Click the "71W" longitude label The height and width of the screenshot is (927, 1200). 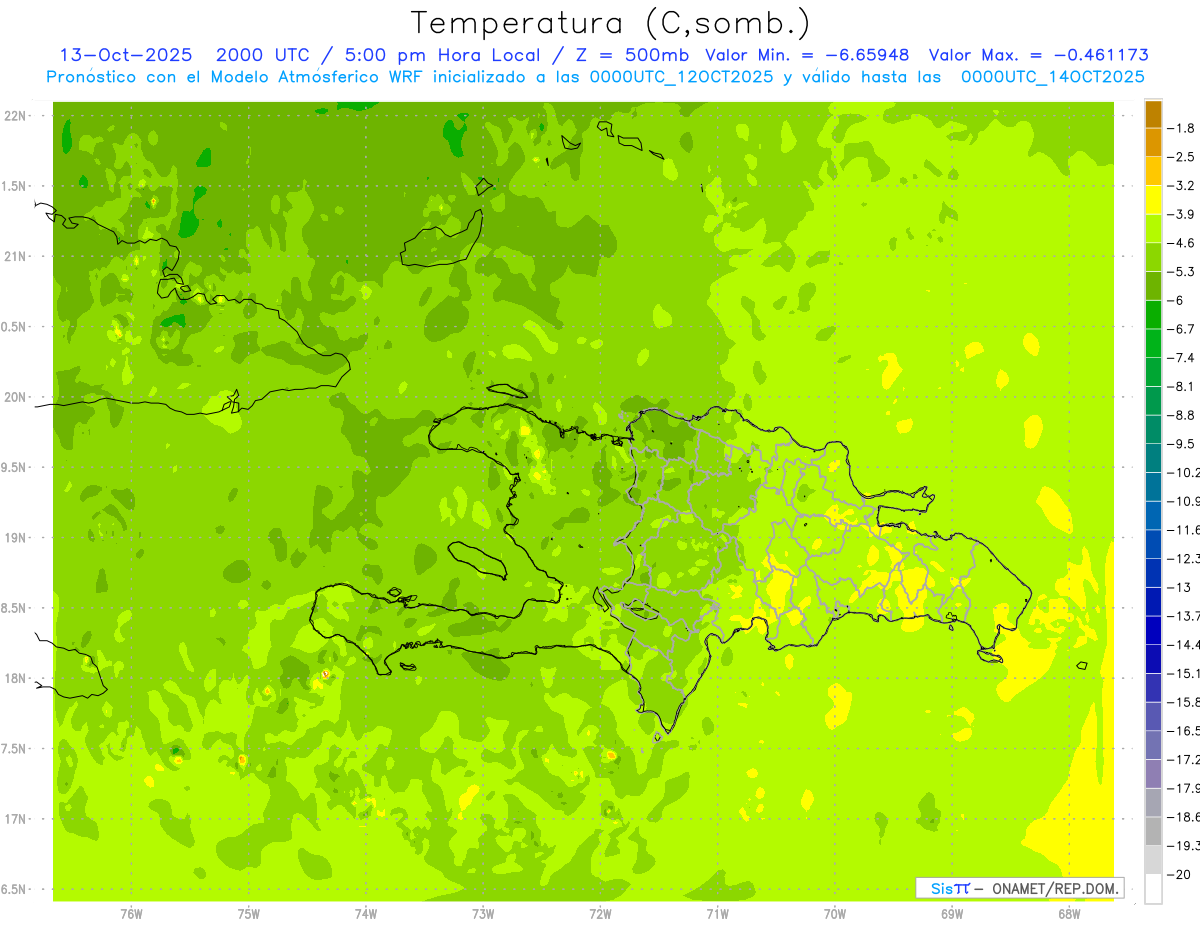coord(717,914)
